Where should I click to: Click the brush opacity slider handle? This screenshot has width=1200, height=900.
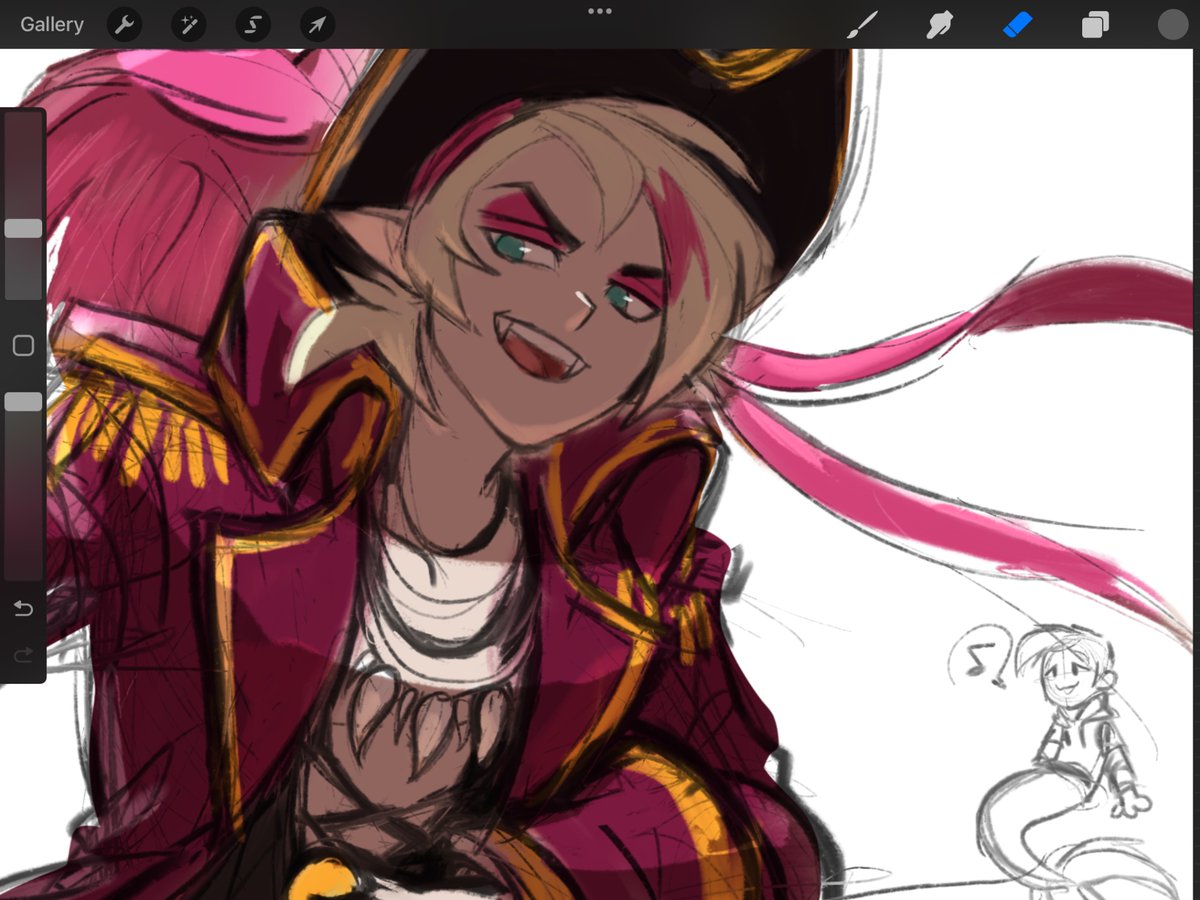[x=23, y=401]
